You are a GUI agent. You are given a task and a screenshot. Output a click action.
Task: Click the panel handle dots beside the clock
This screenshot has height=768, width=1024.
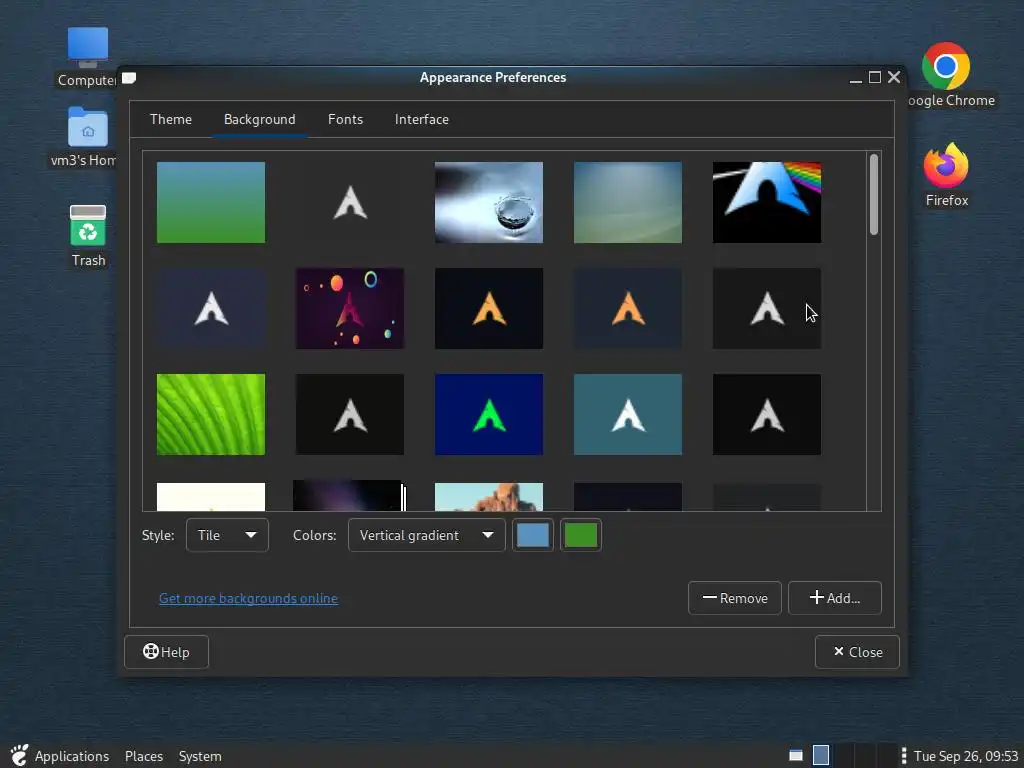(x=903, y=756)
